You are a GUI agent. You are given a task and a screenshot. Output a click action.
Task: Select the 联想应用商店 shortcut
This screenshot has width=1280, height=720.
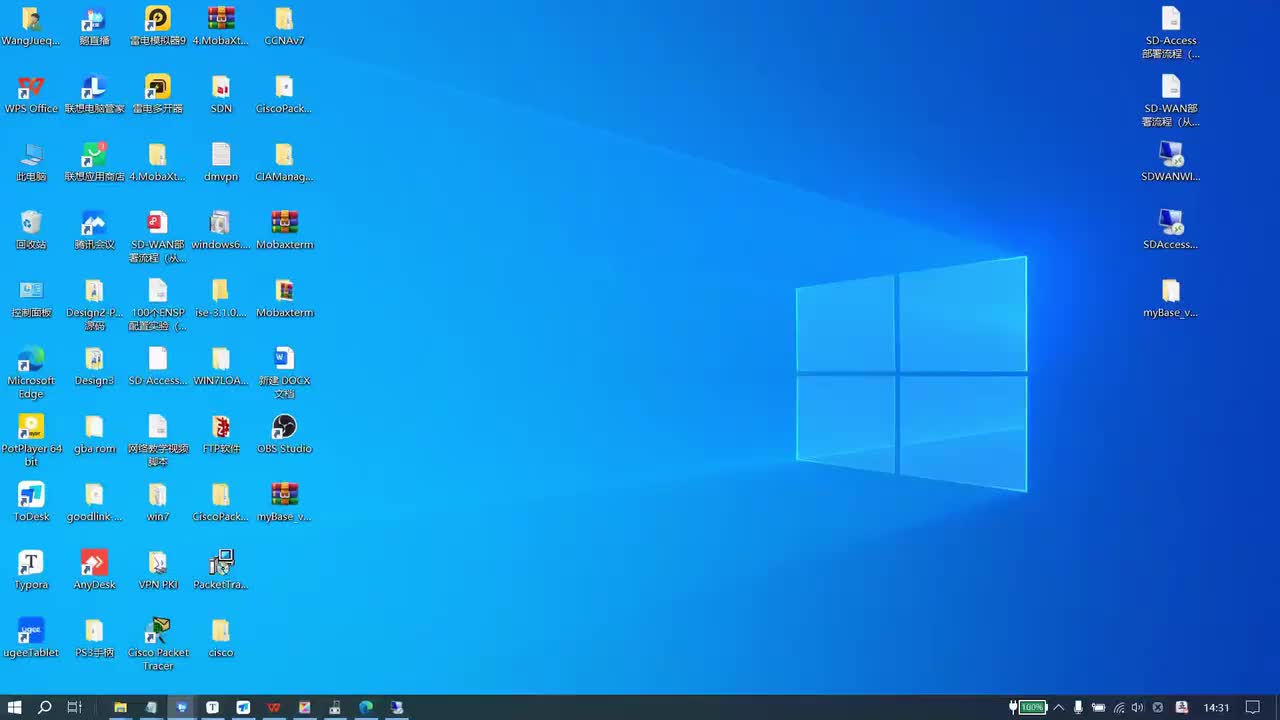click(95, 162)
